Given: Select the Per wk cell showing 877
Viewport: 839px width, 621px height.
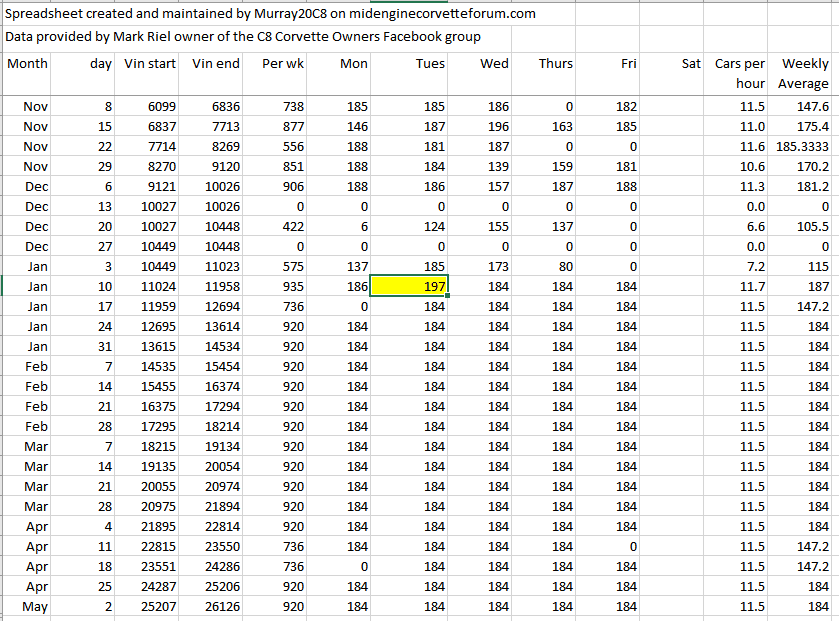Looking at the screenshot, I should [276, 126].
